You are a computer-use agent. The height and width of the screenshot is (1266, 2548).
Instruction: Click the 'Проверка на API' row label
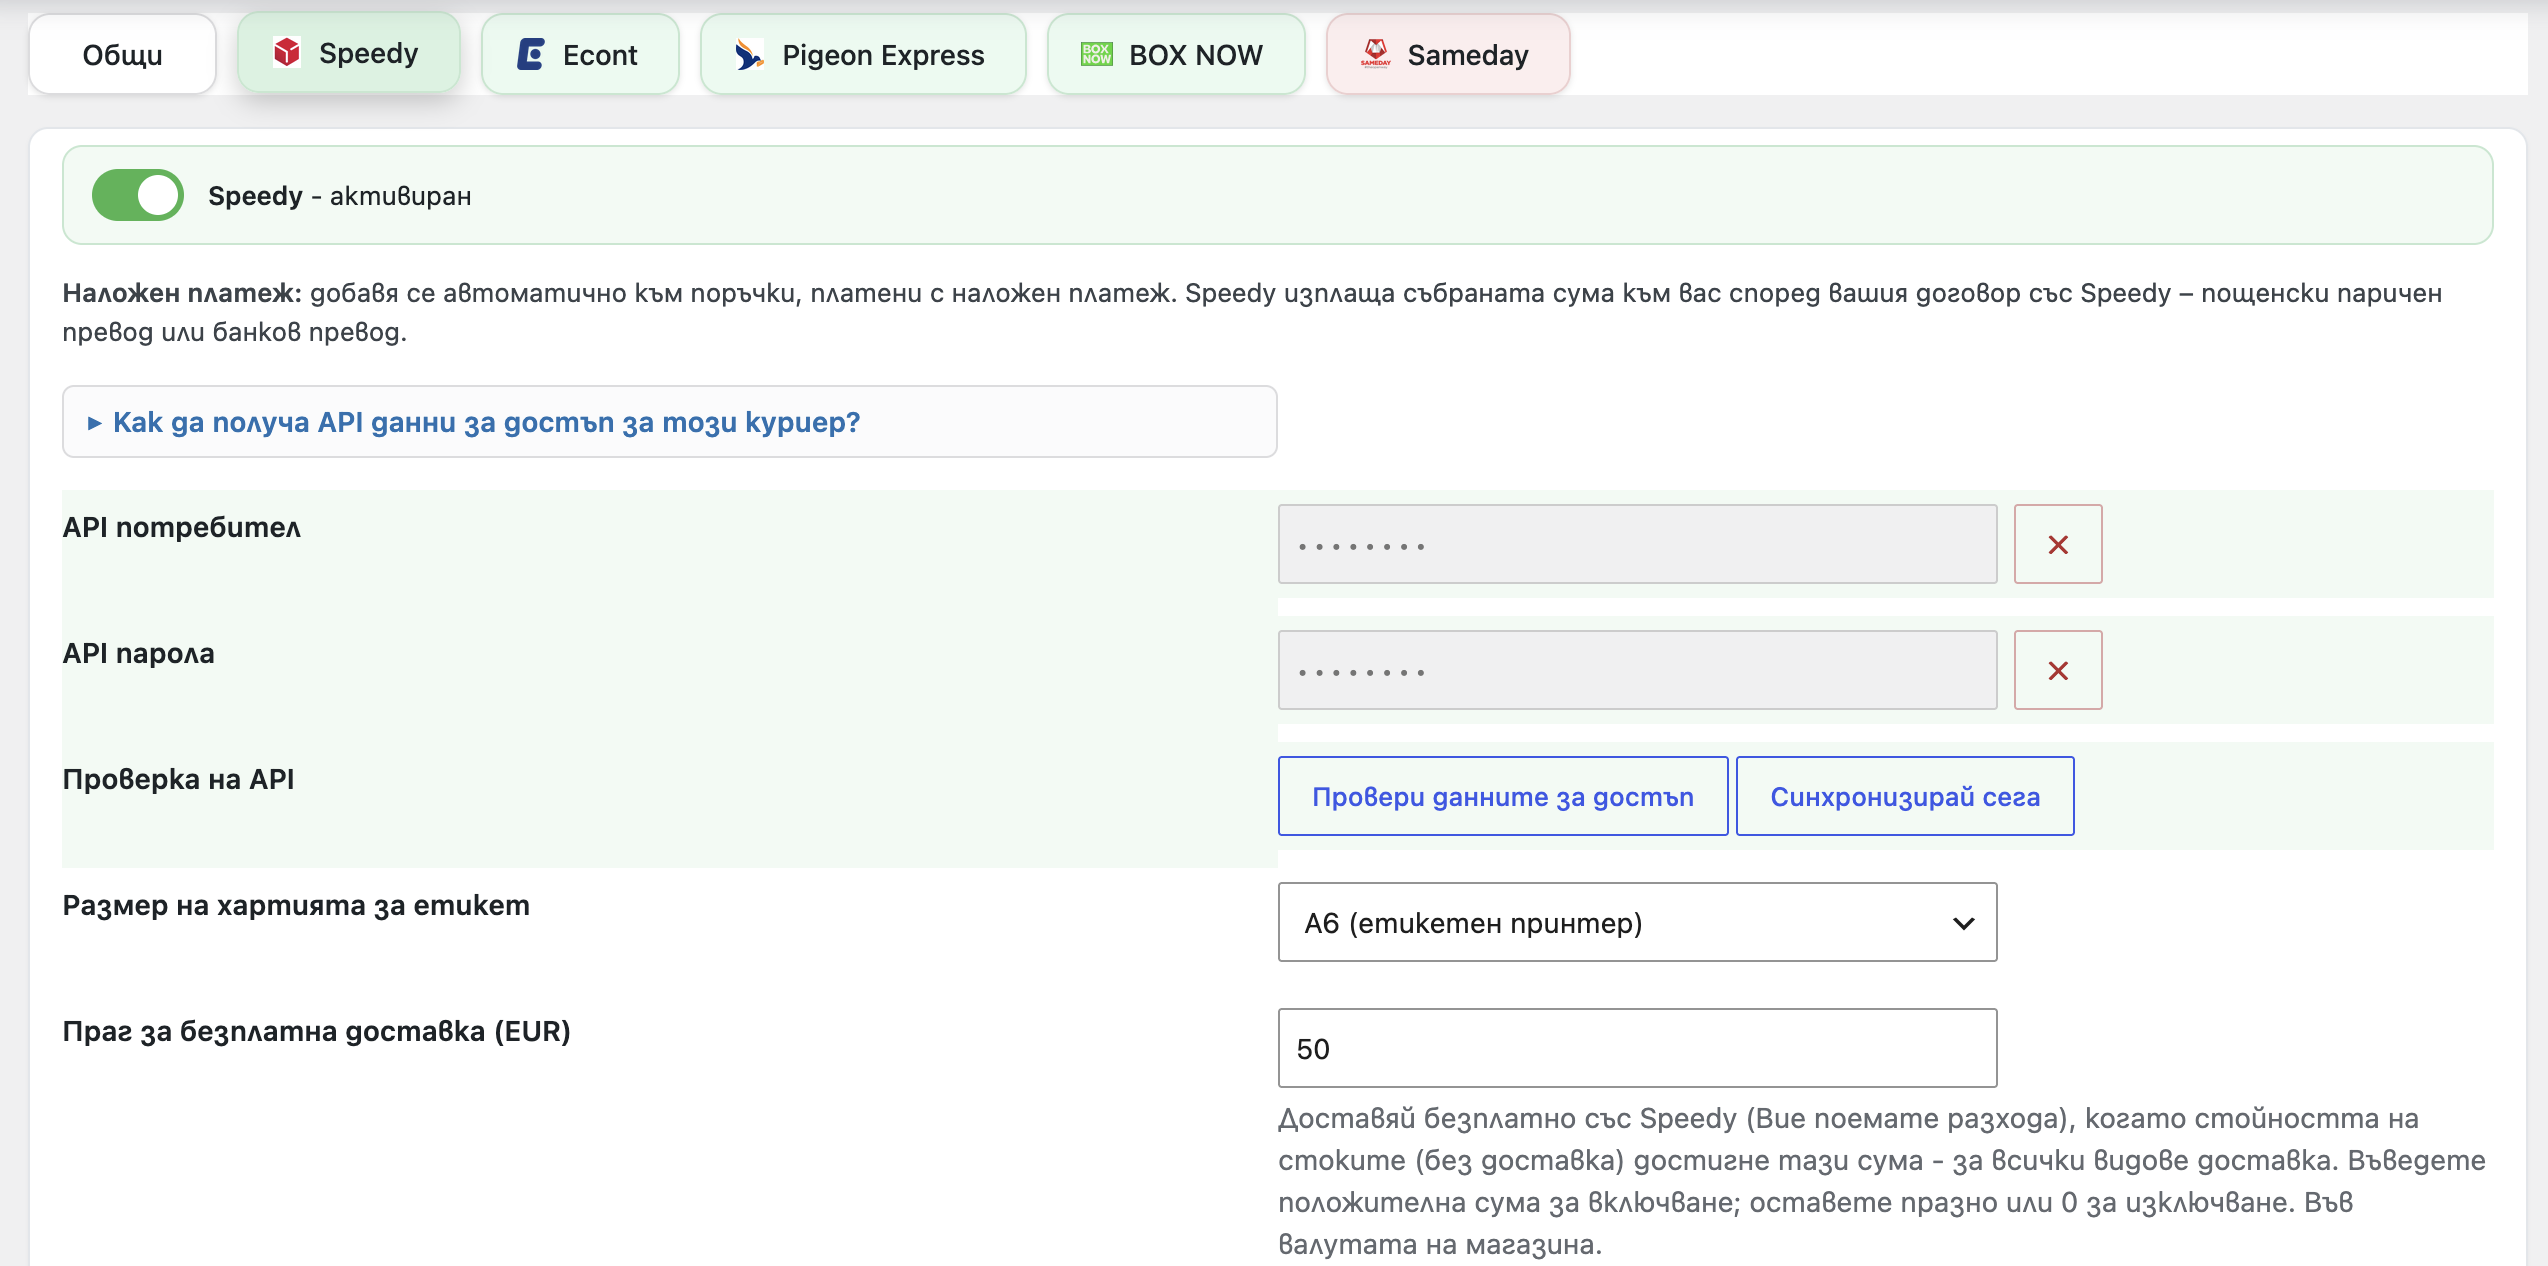tap(179, 779)
